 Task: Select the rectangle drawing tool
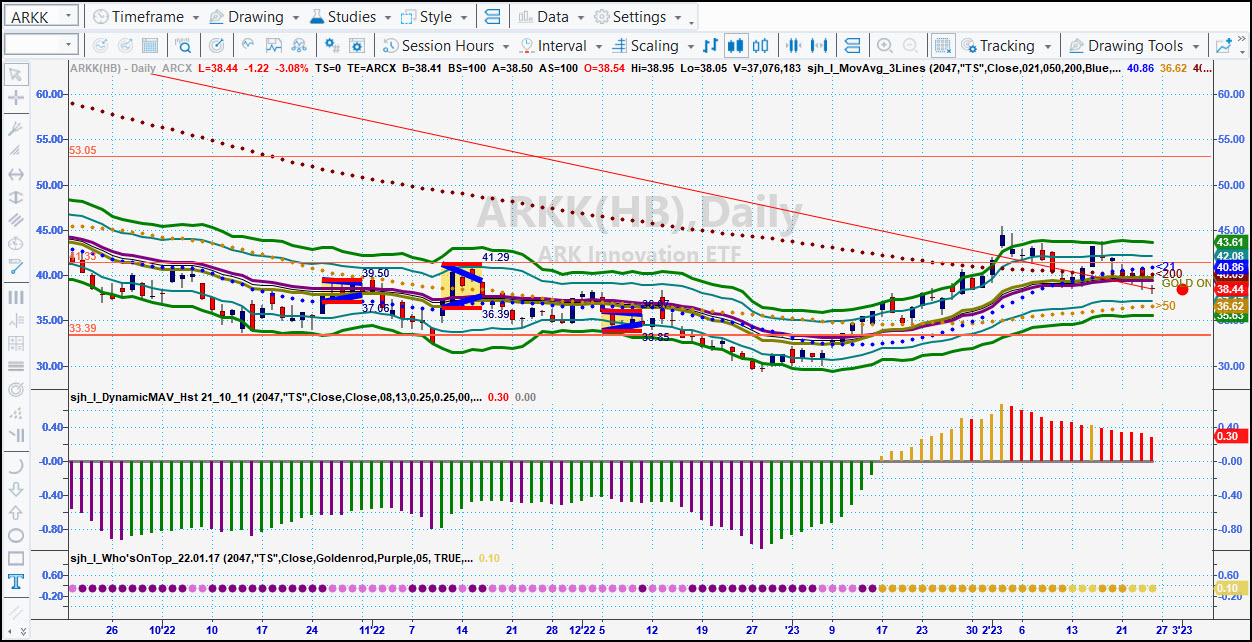[x=15, y=558]
